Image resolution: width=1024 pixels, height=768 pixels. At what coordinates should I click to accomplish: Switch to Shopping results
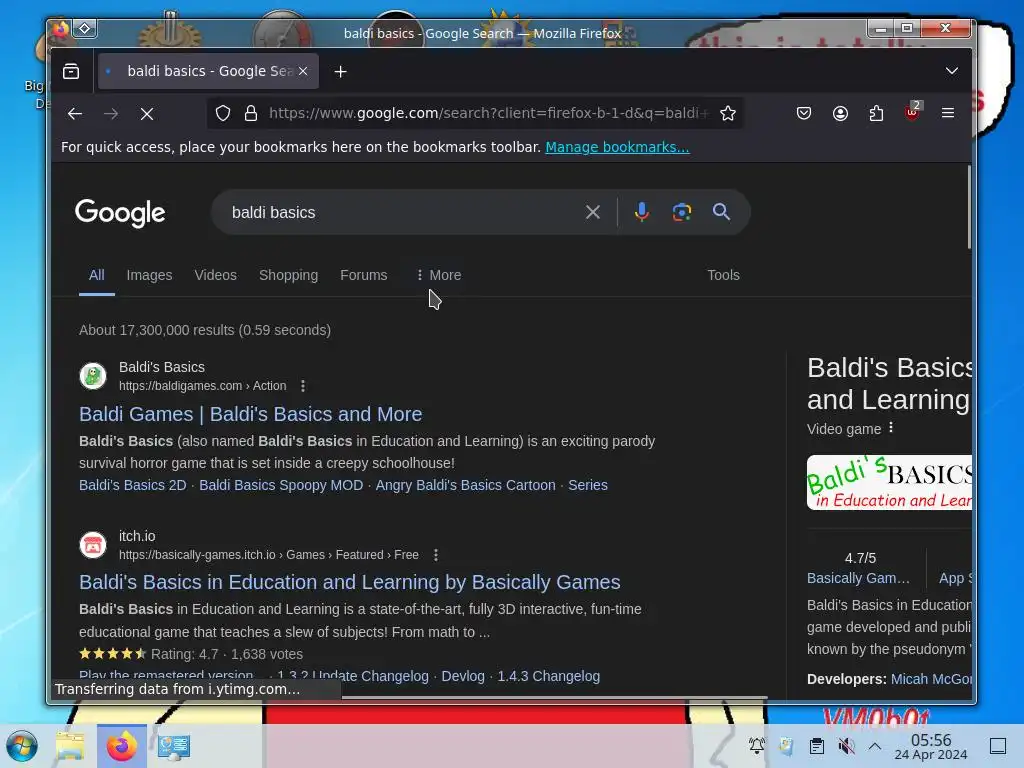pyautogui.click(x=289, y=275)
